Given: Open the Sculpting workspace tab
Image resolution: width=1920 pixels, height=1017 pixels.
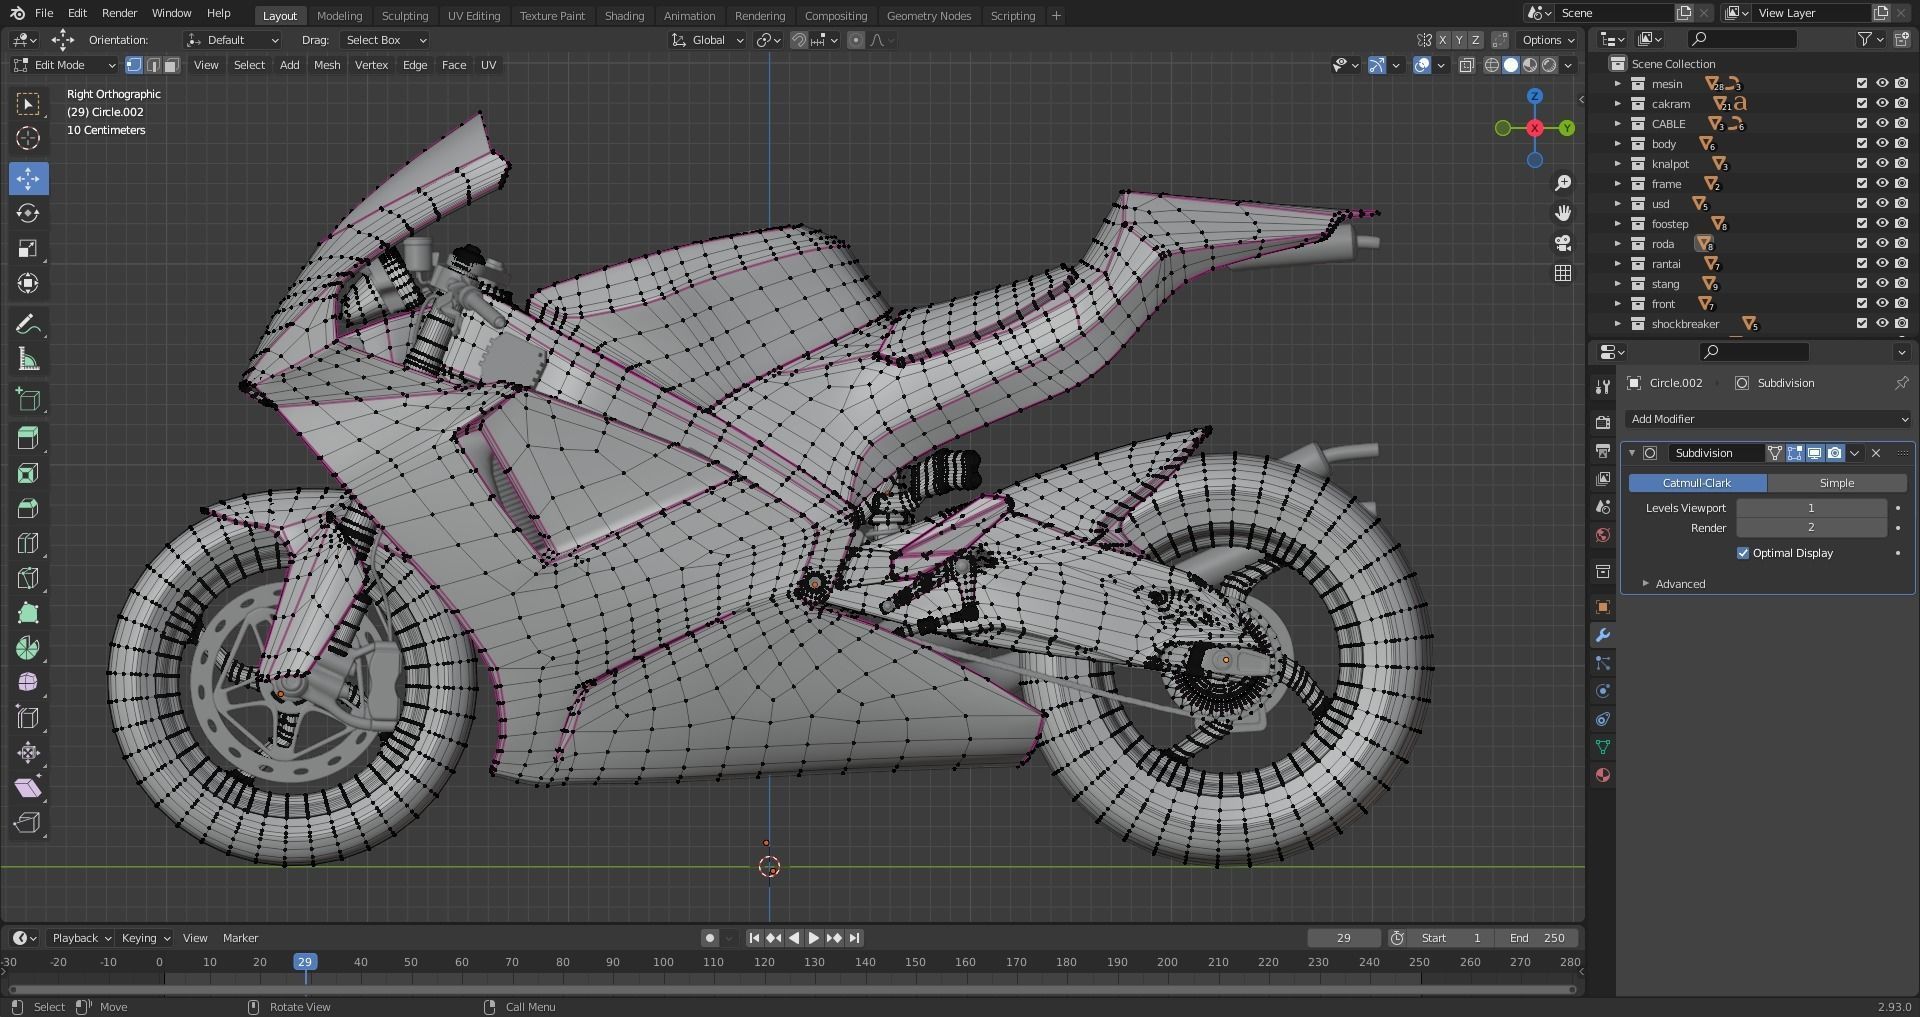Looking at the screenshot, I should [x=405, y=16].
